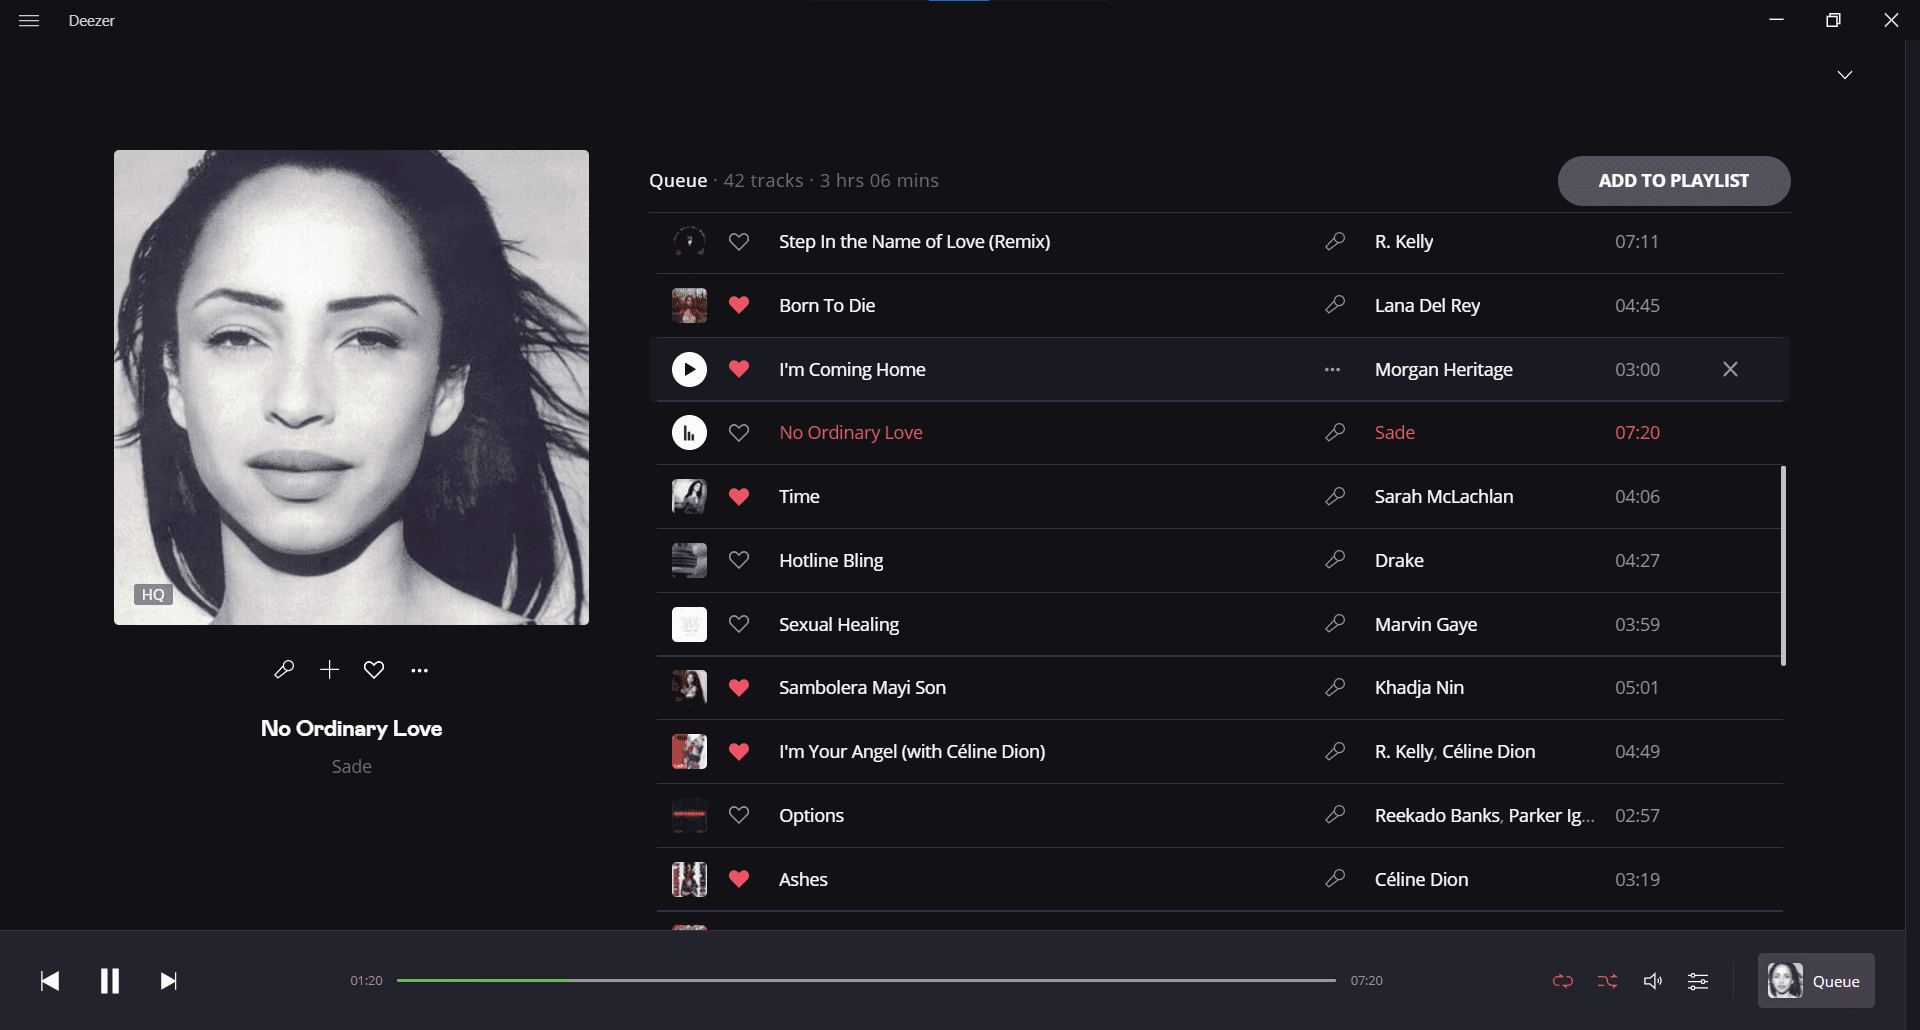Toggle shuffle mode in the player bar
Viewport: 1920px width, 1030px height.
tap(1608, 981)
